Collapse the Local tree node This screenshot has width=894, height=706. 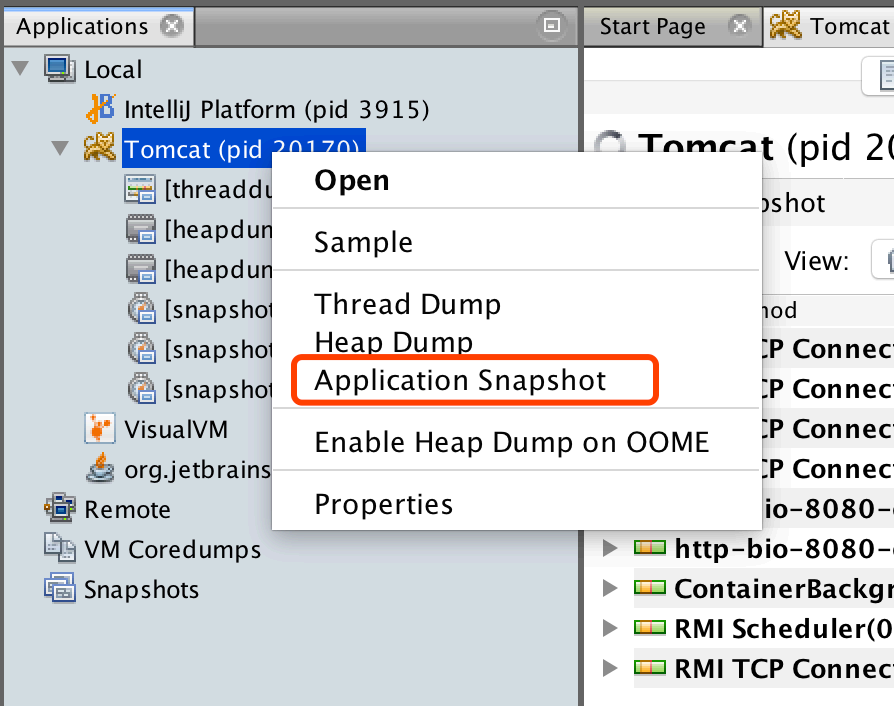point(21,68)
